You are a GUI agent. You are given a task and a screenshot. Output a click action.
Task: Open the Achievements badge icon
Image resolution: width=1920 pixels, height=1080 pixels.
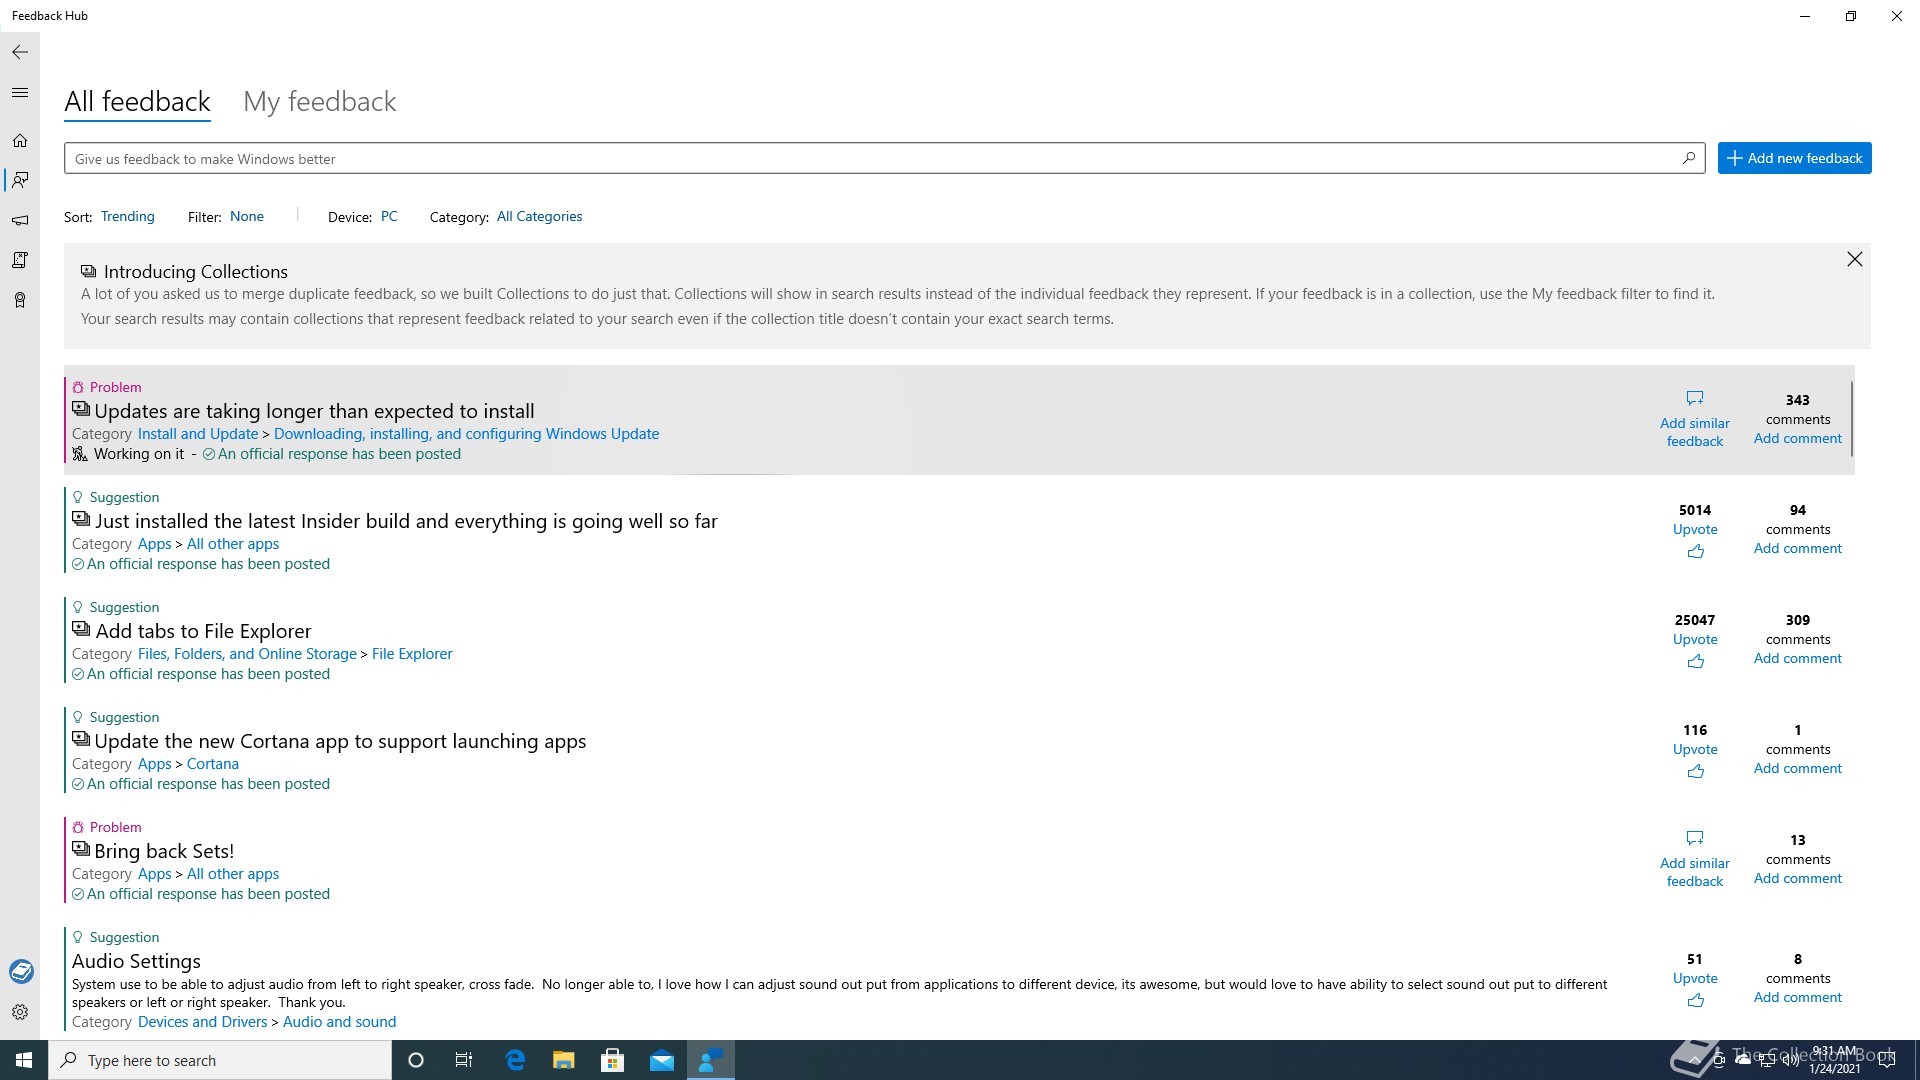click(x=20, y=300)
